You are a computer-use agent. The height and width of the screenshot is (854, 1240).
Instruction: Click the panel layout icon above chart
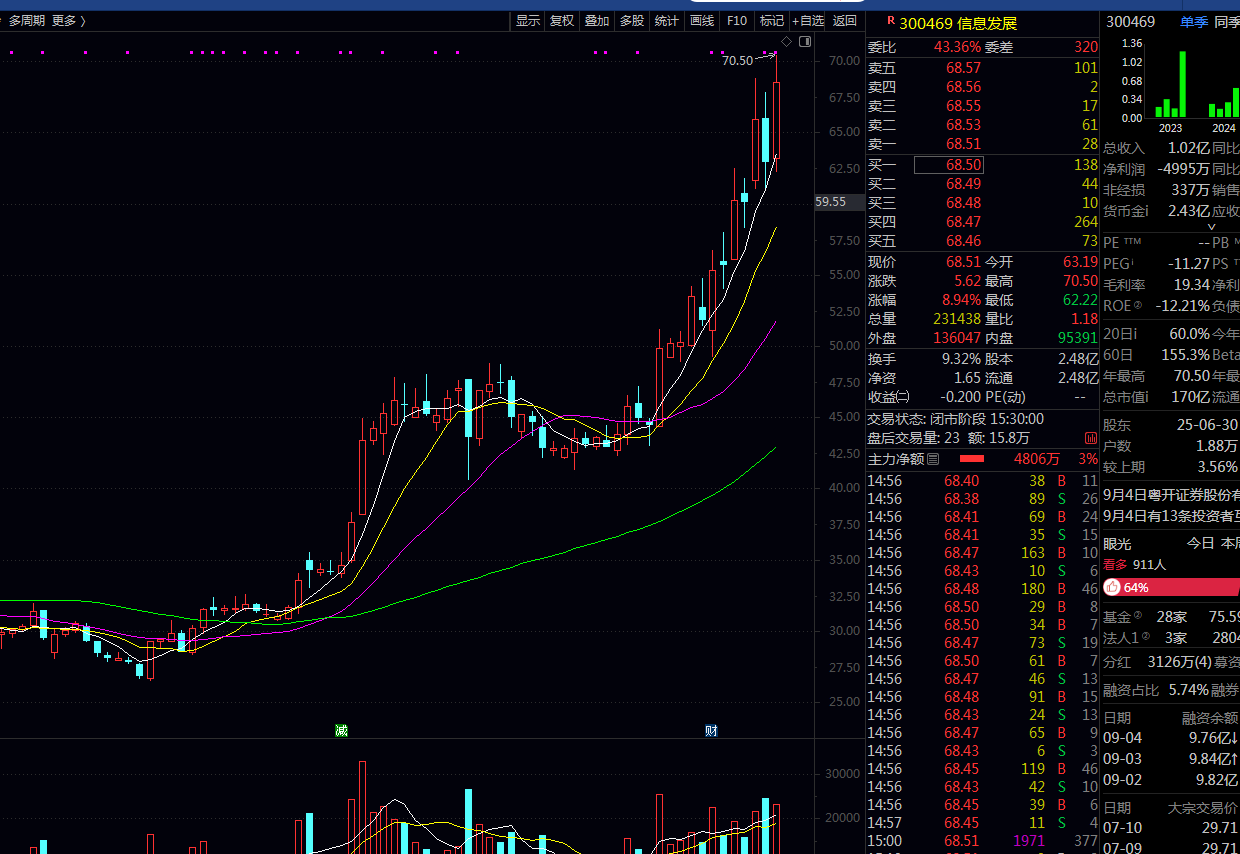pyautogui.click(x=803, y=41)
